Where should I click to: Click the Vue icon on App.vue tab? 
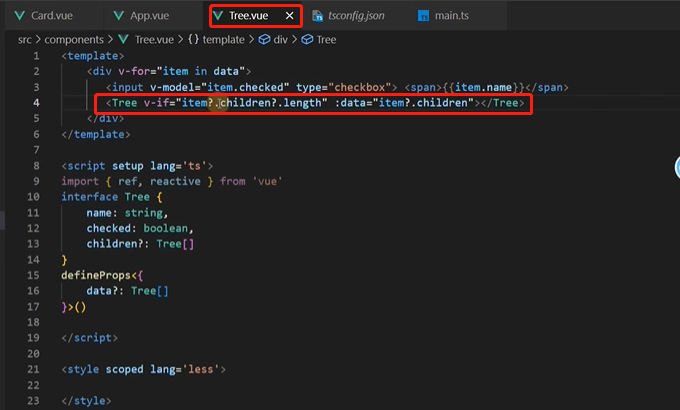point(118,16)
